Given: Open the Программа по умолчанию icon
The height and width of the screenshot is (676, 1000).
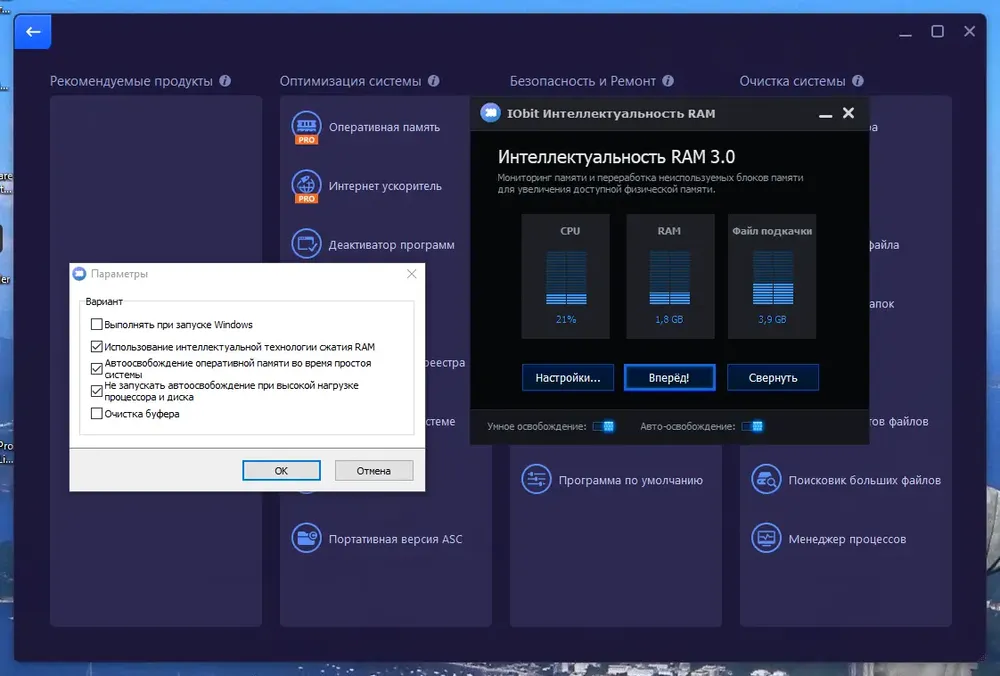Looking at the screenshot, I should pos(536,480).
